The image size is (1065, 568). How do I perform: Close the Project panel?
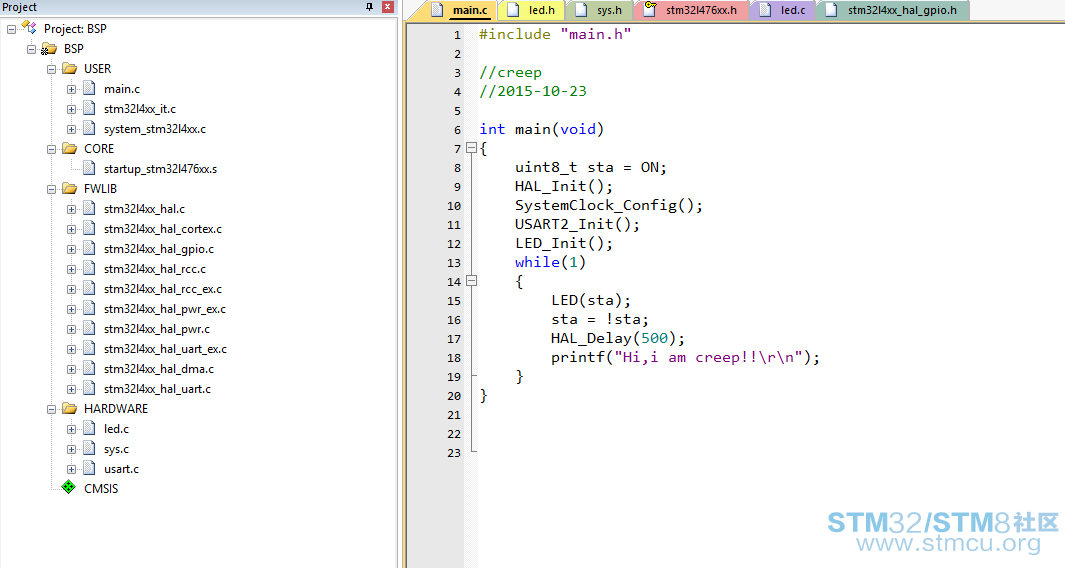(388, 7)
